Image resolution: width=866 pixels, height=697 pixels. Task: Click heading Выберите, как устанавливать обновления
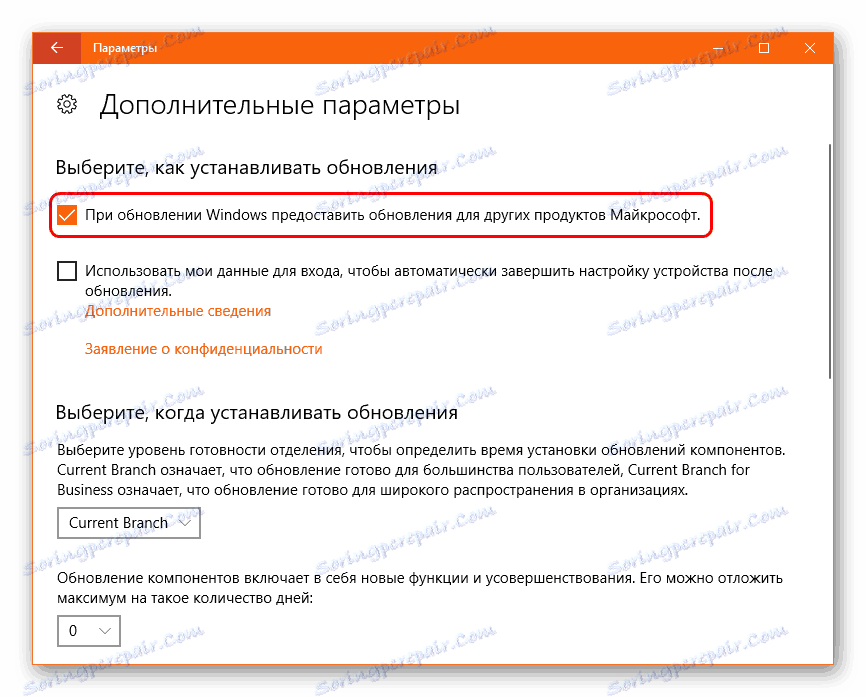(246, 167)
